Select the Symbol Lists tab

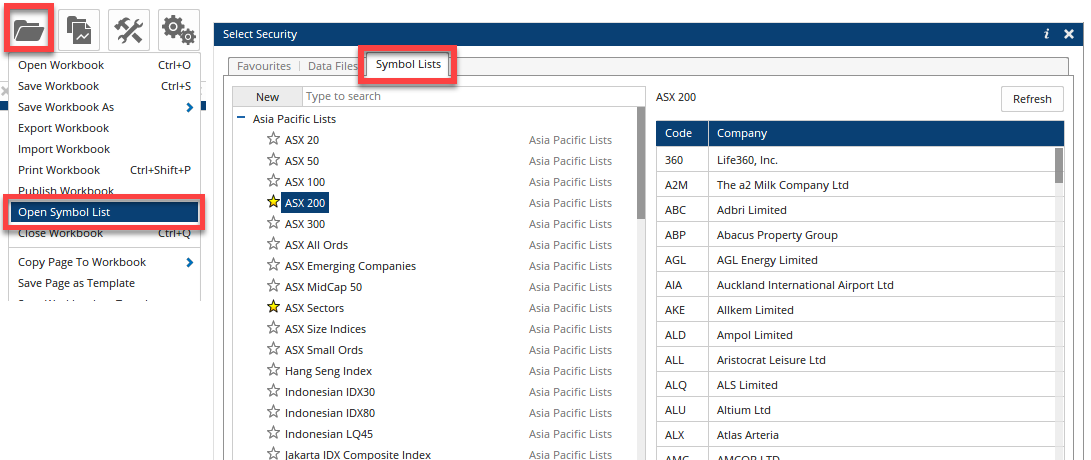coord(408,65)
